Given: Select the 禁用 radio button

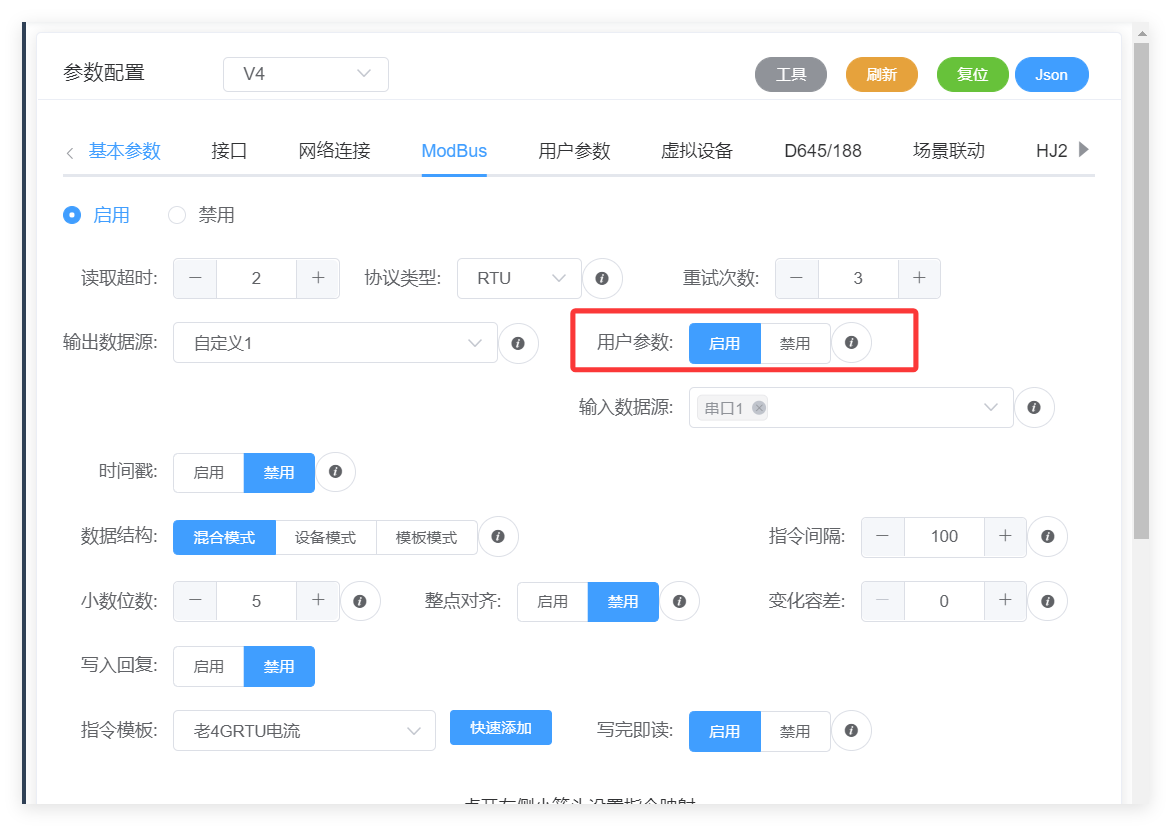Looking at the screenshot, I should (x=177, y=215).
